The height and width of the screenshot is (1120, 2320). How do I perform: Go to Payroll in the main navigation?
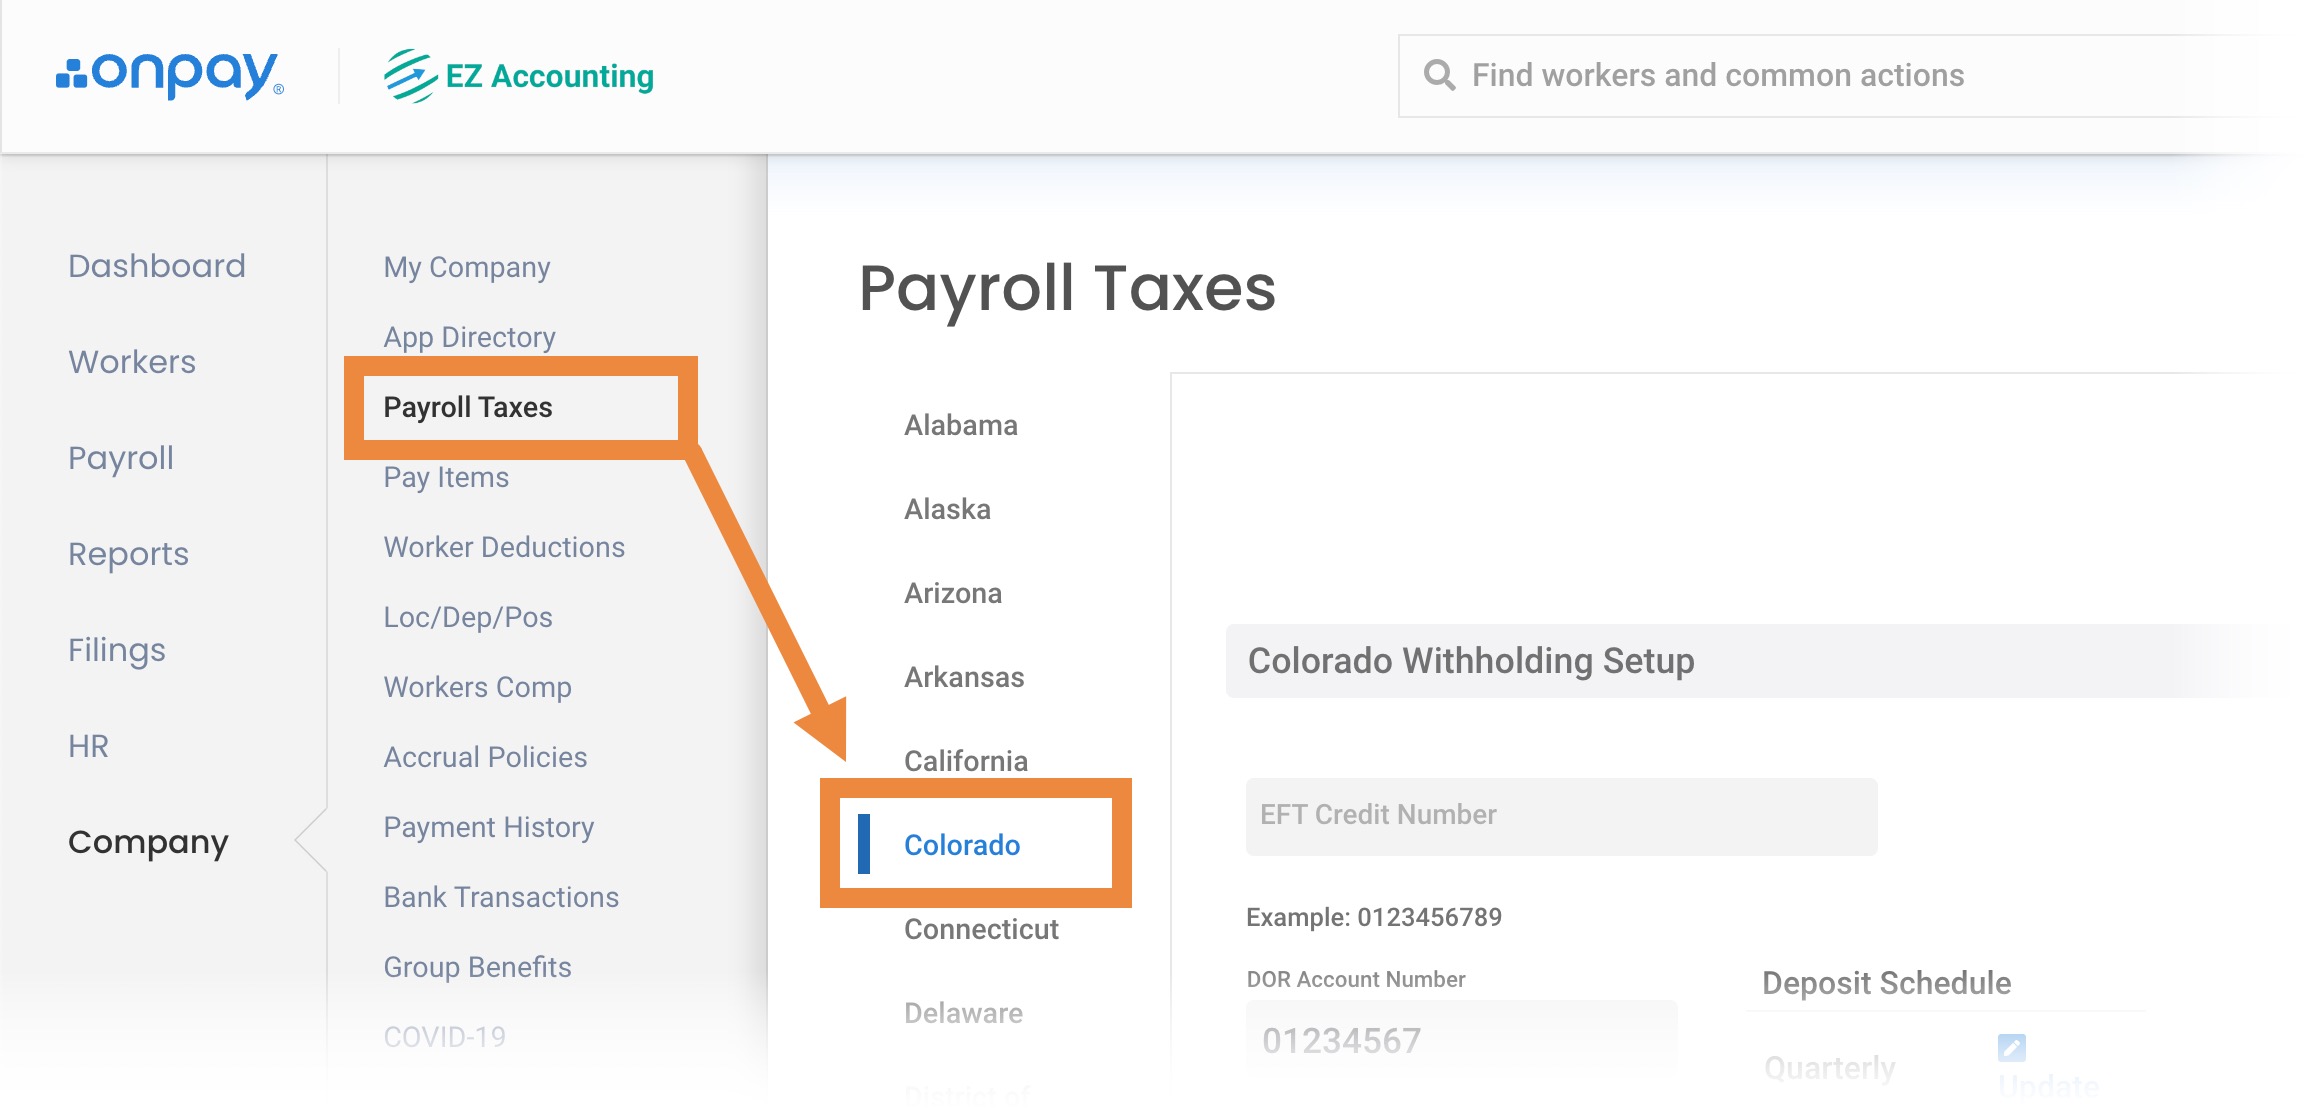[x=121, y=458]
